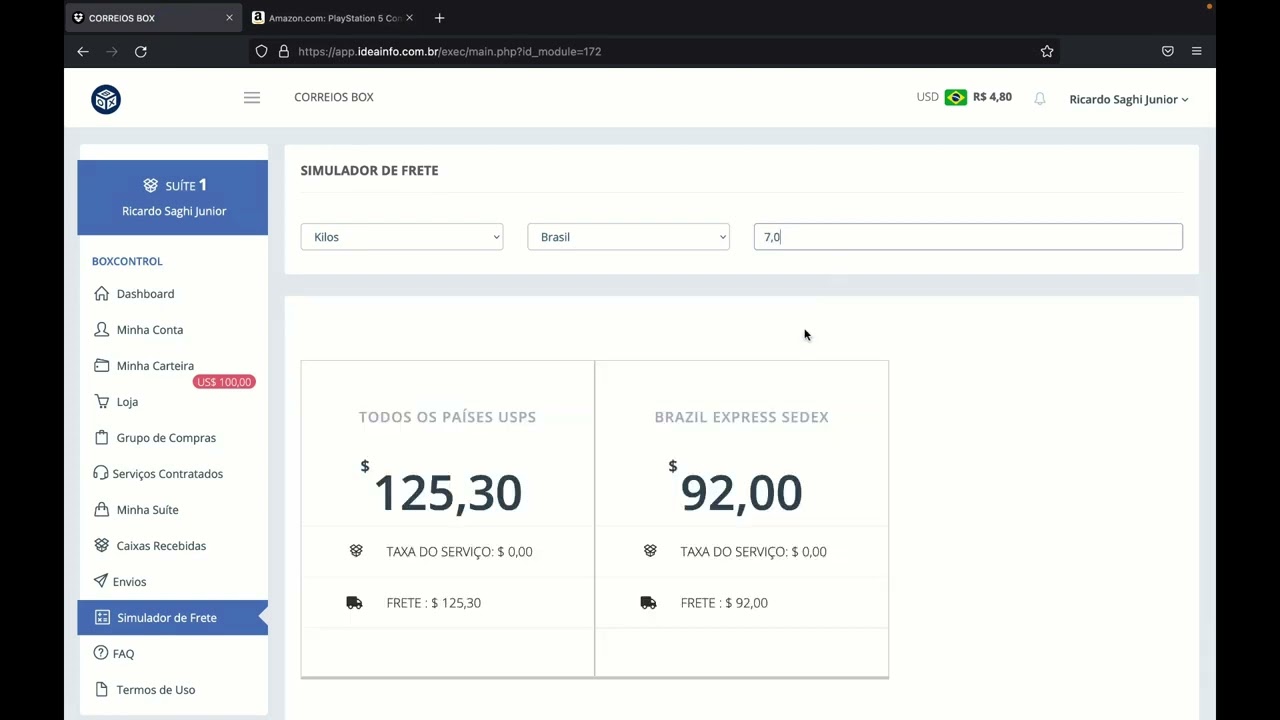This screenshot has width=1280, height=720.
Task: Click the shield tracking protection icon
Action: click(x=261, y=51)
